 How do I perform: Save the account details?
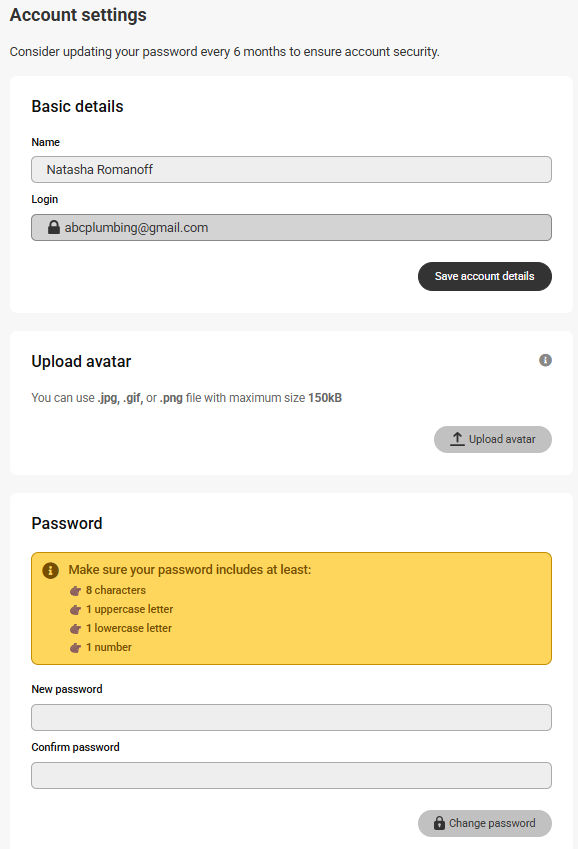485,276
